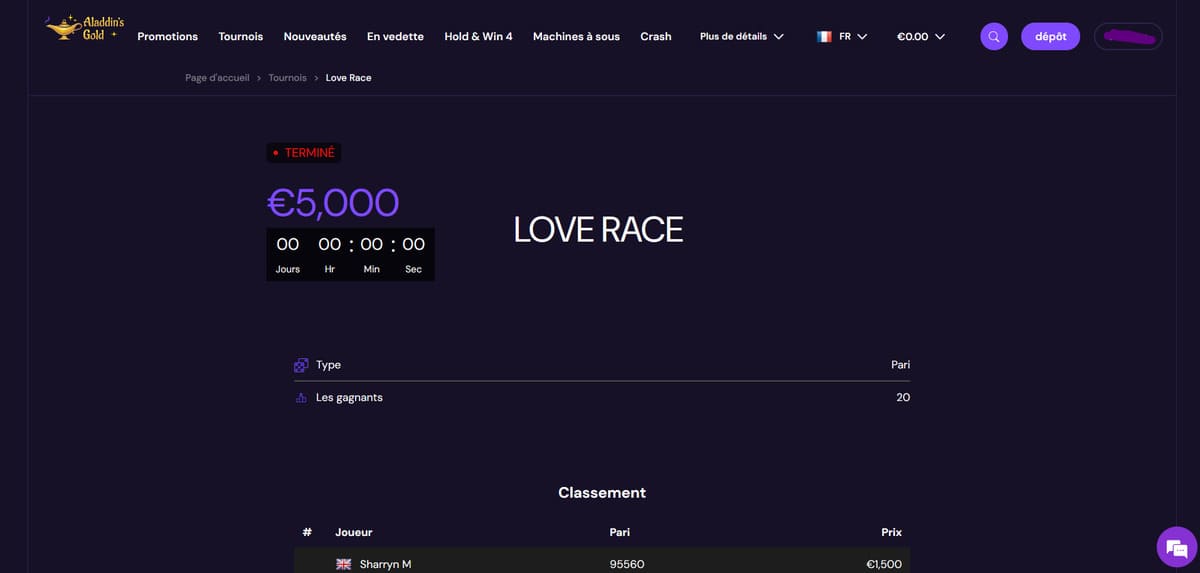The width and height of the screenshot is (1200, 573).
Task: Open the Crash games section
Action: coord(656,37)
